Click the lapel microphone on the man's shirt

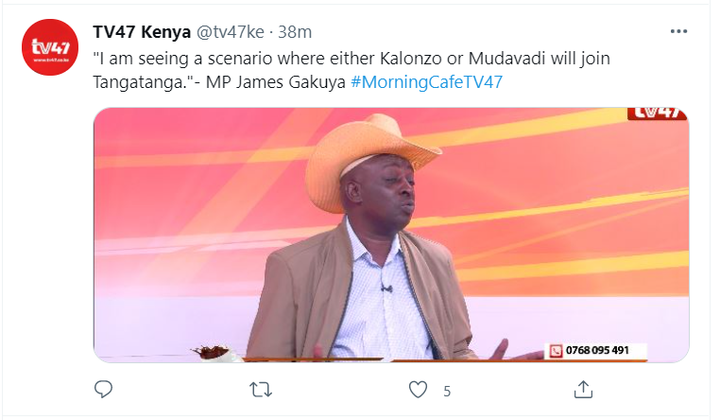coord(387,288)
